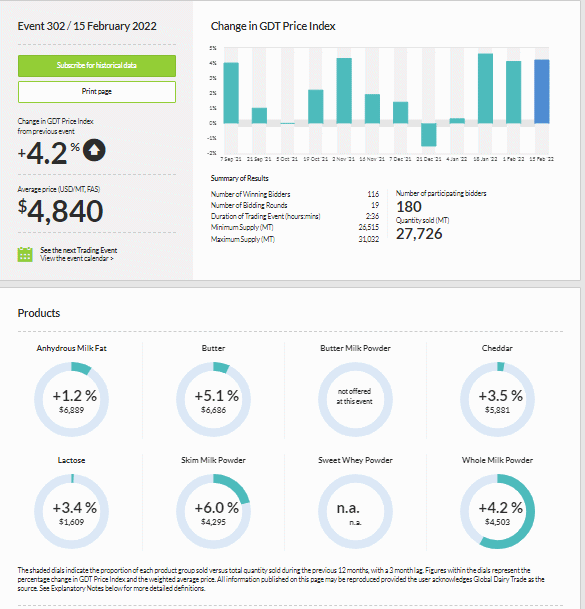
Task: Click the Maximum Supply (MT) row
Action: [295, 239]
